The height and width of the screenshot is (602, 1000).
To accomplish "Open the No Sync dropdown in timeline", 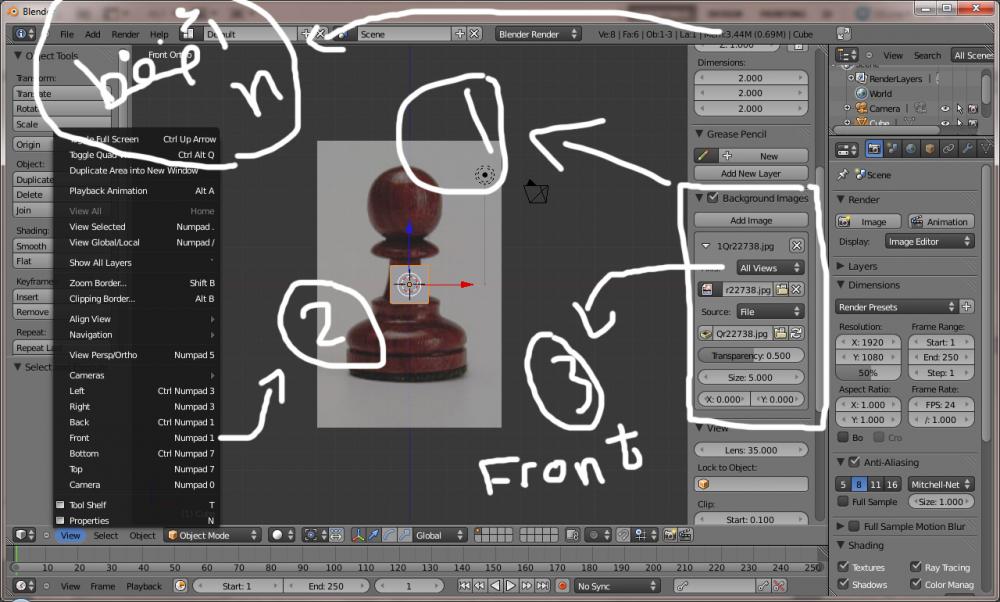I will point(616,585).
